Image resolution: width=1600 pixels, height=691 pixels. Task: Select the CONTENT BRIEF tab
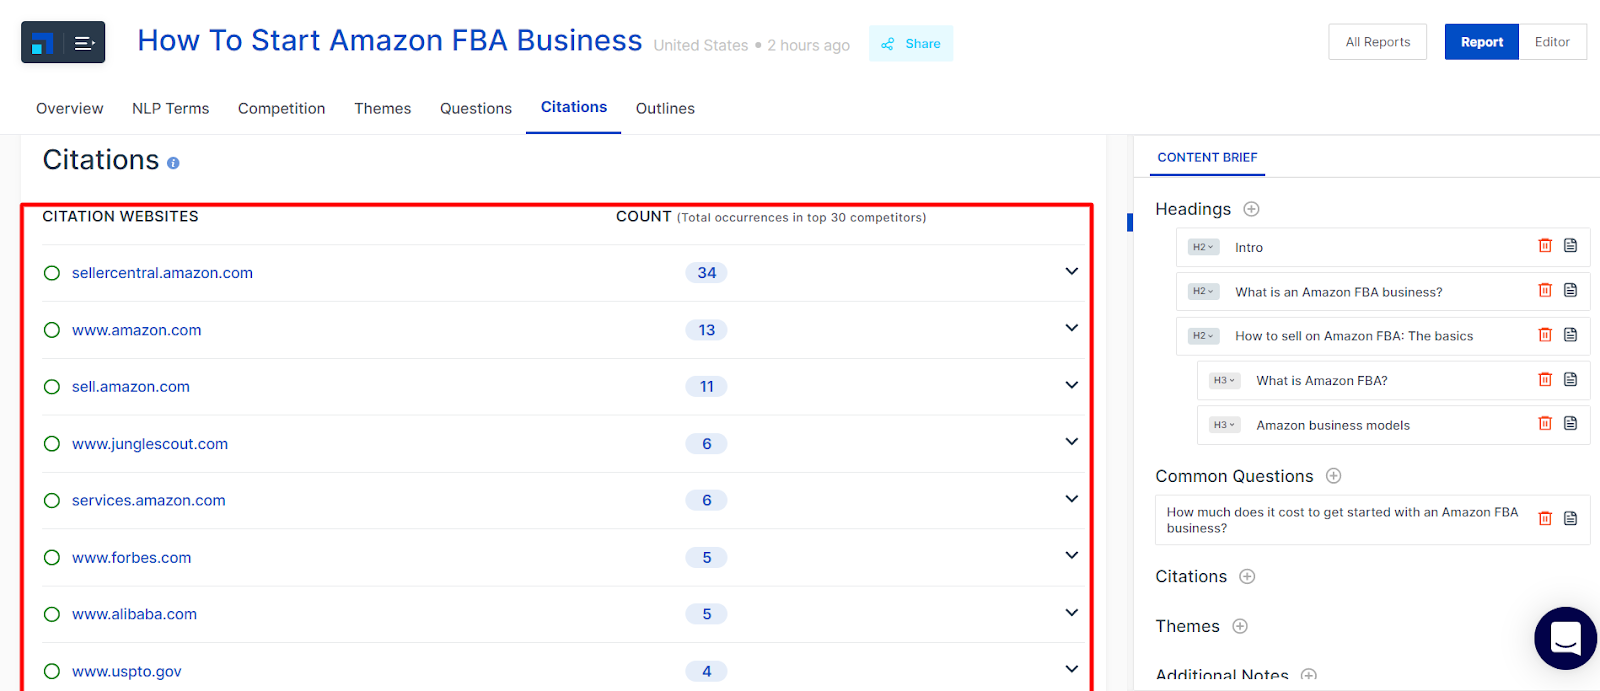[1207, 157]
